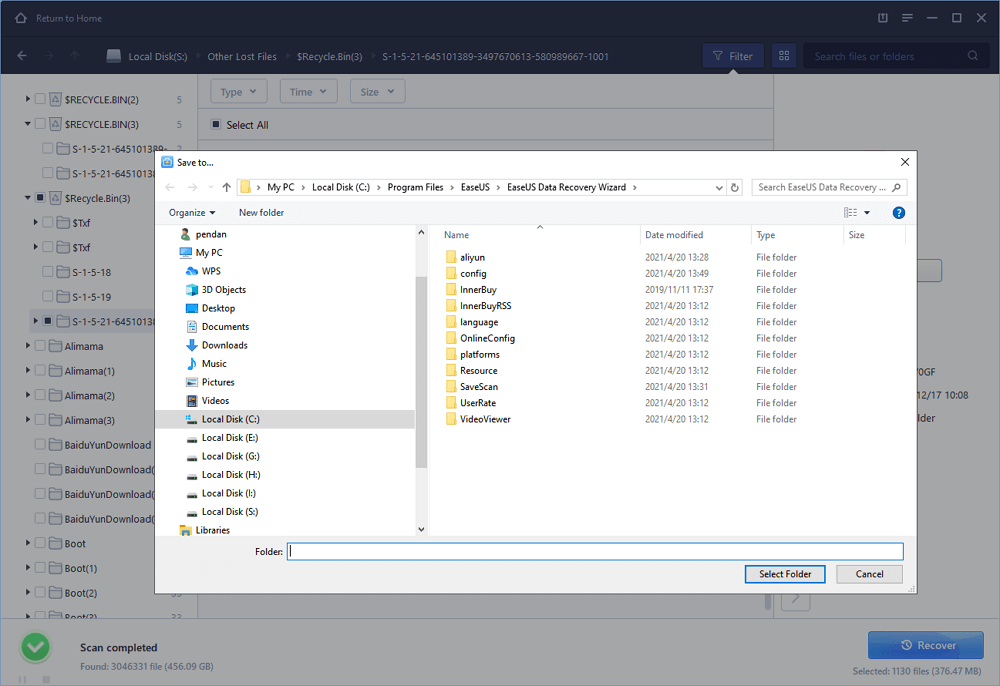This screenshot has height=686, width=1000.
Task: Select Downloads in the navigation pane
Action: click(224, 345)
